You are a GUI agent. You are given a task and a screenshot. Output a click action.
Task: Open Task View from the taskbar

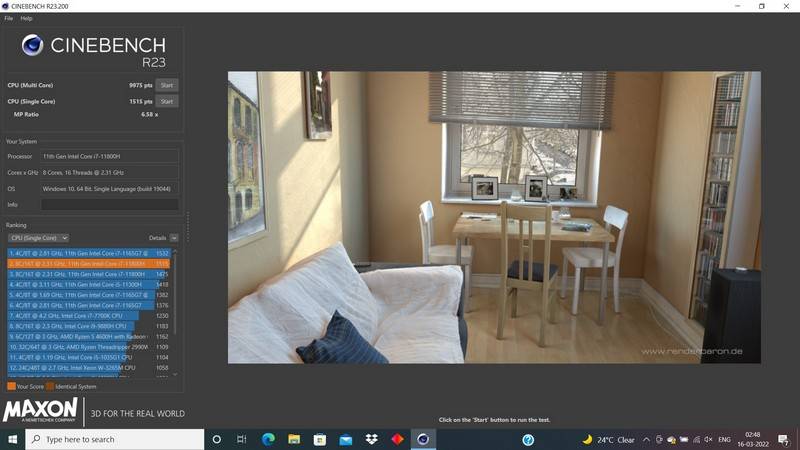[242, 439]
